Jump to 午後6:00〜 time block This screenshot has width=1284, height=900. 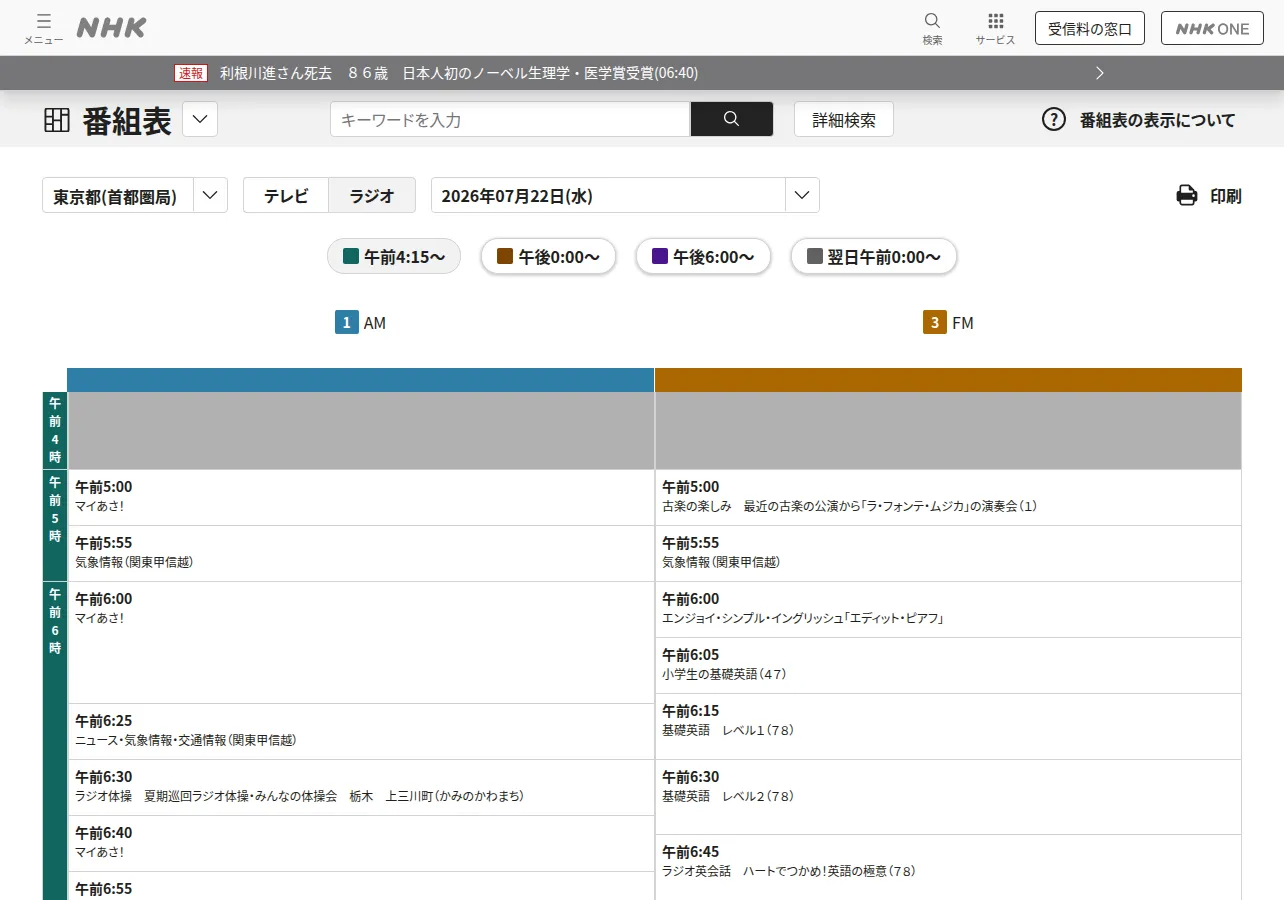click(703, 256)
